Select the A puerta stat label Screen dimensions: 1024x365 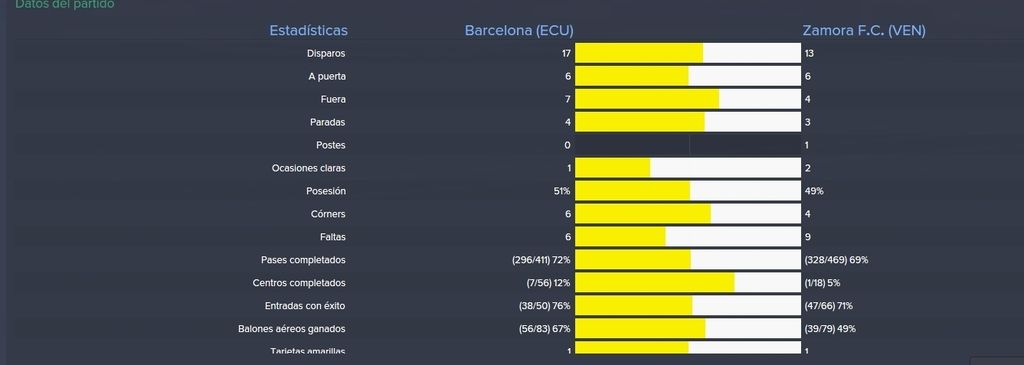click(327, 76)
